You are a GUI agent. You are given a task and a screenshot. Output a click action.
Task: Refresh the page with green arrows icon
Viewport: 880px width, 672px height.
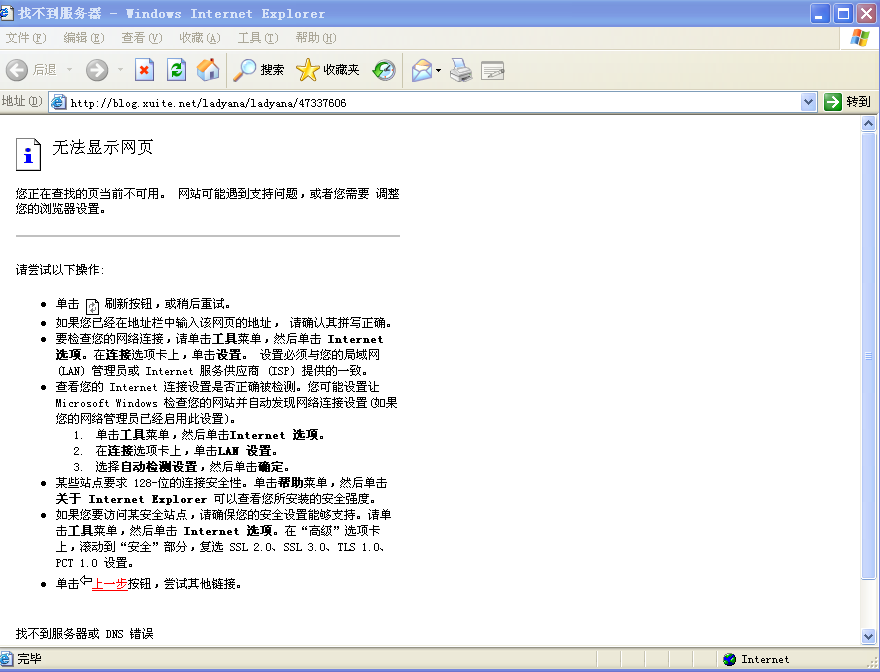176,70
